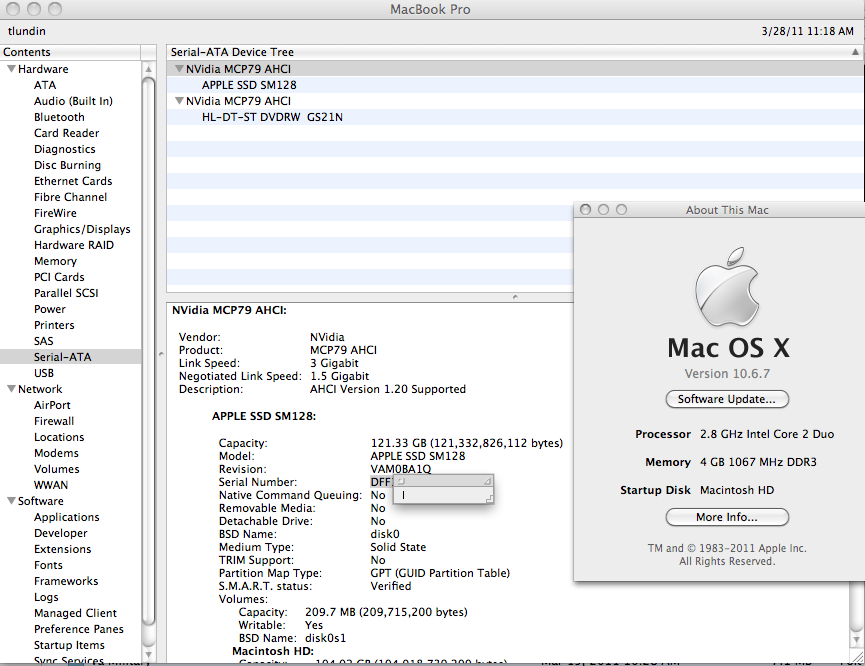The image size is (865, 666).
Task: Select first NVidia MCP79 AHCI row
Action: tap(515, 69)
